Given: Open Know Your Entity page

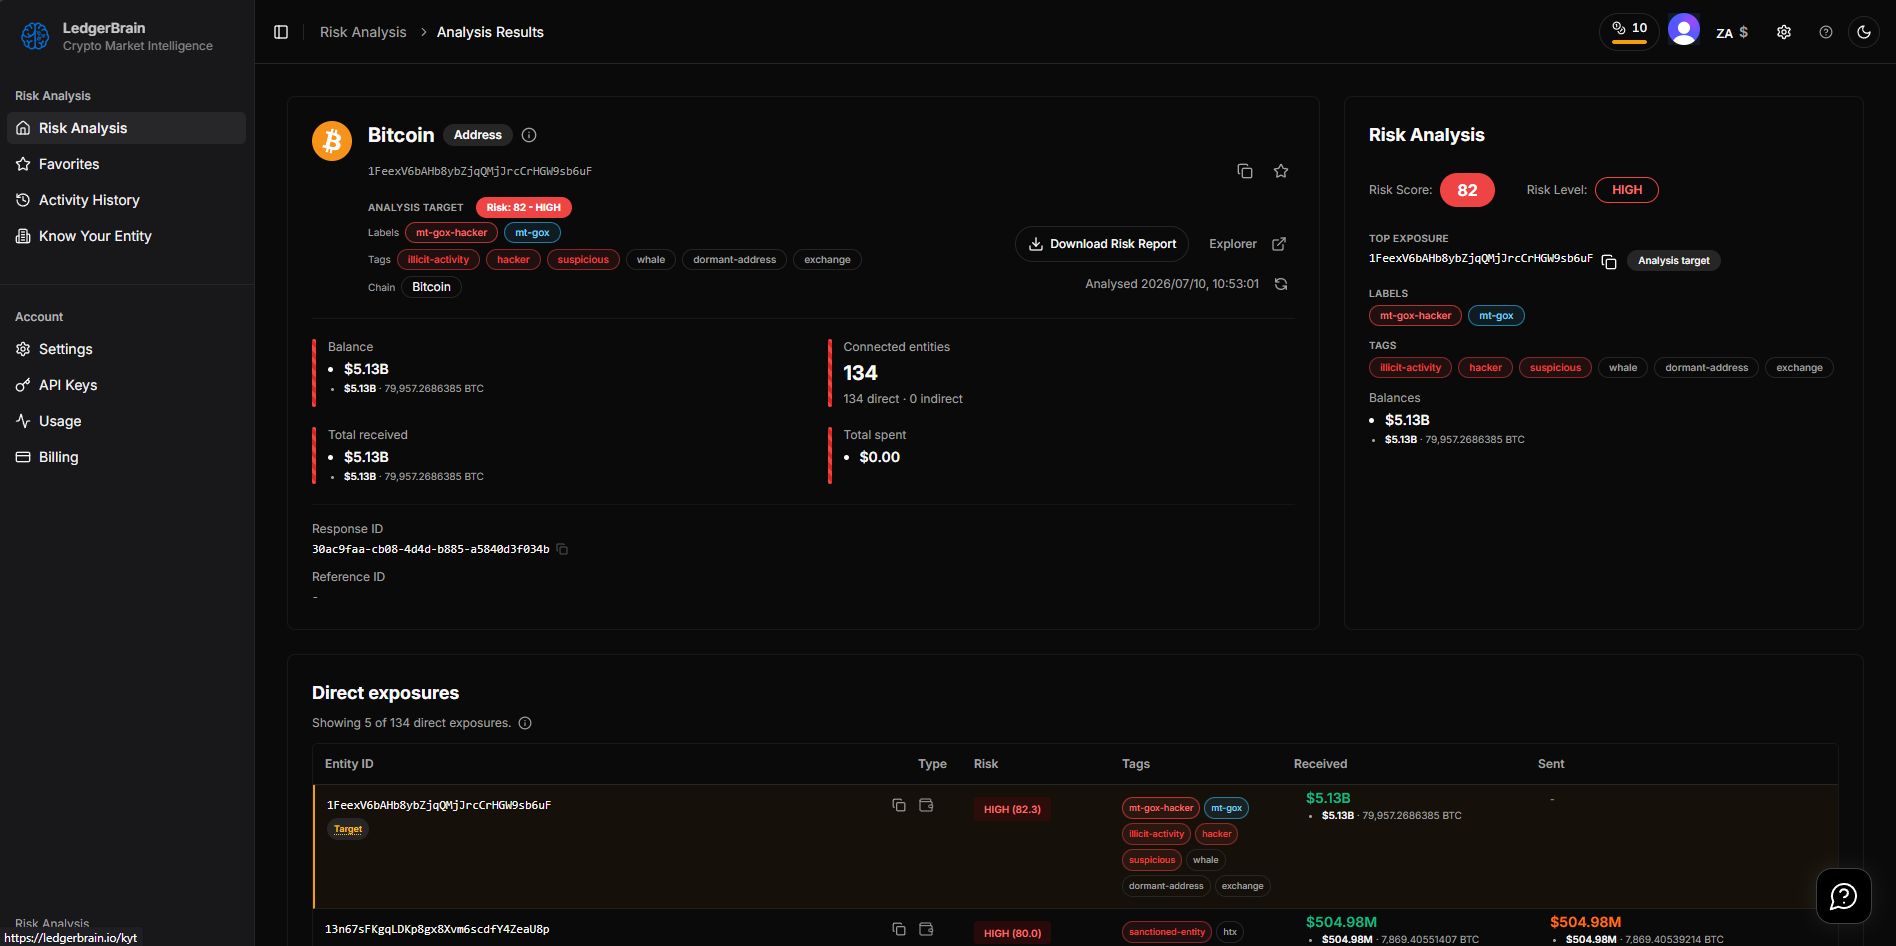Looking at the screenshot, I should pos(126,236).
